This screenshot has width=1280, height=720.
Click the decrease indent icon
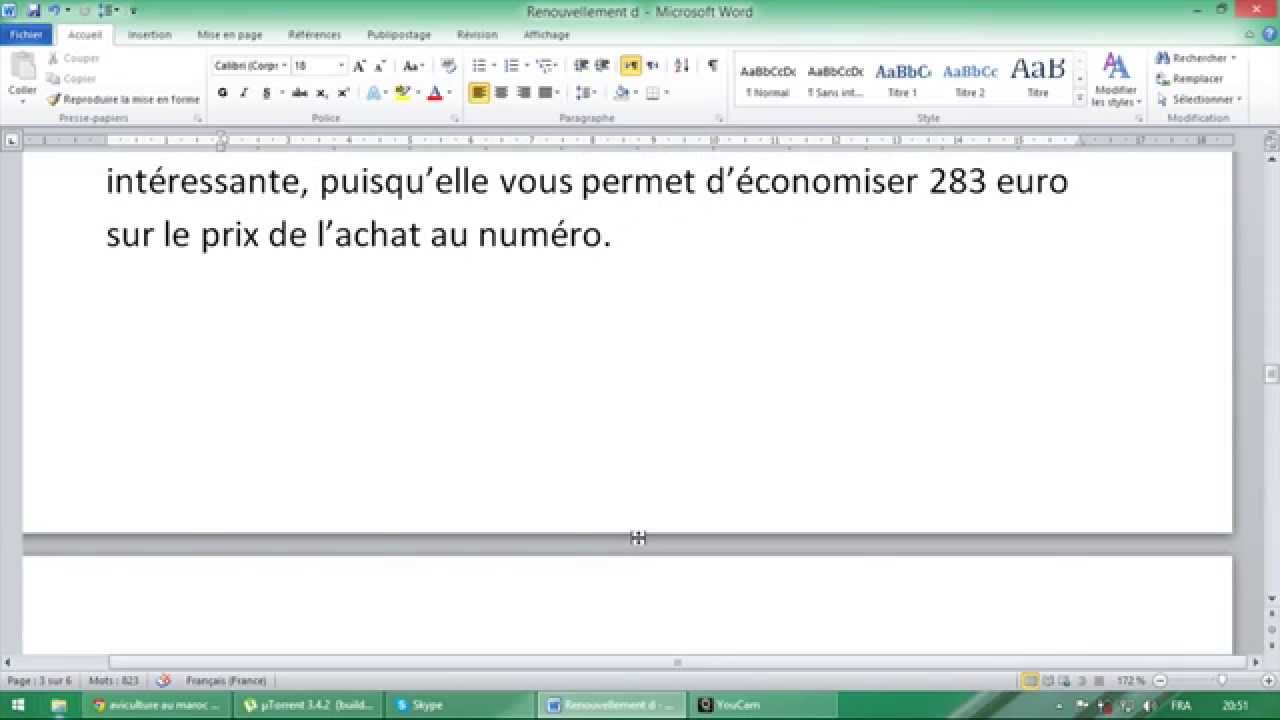[x=581, y=66]
